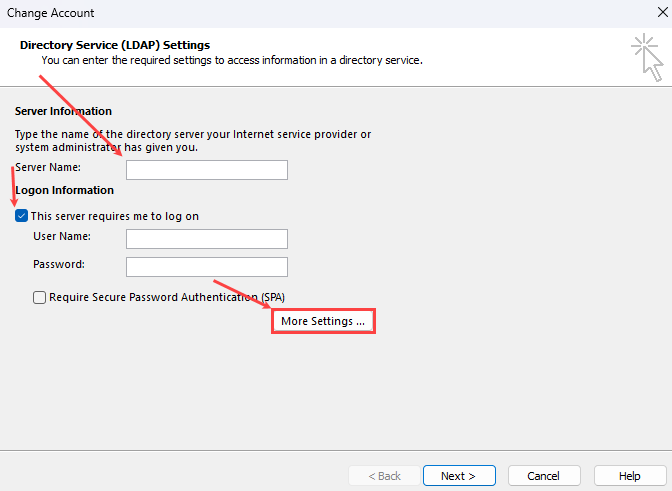Image resolution: width=672 pixels, height=491 pixels.
Task: Select the Password input box
Action: click(x=206, y=267)
